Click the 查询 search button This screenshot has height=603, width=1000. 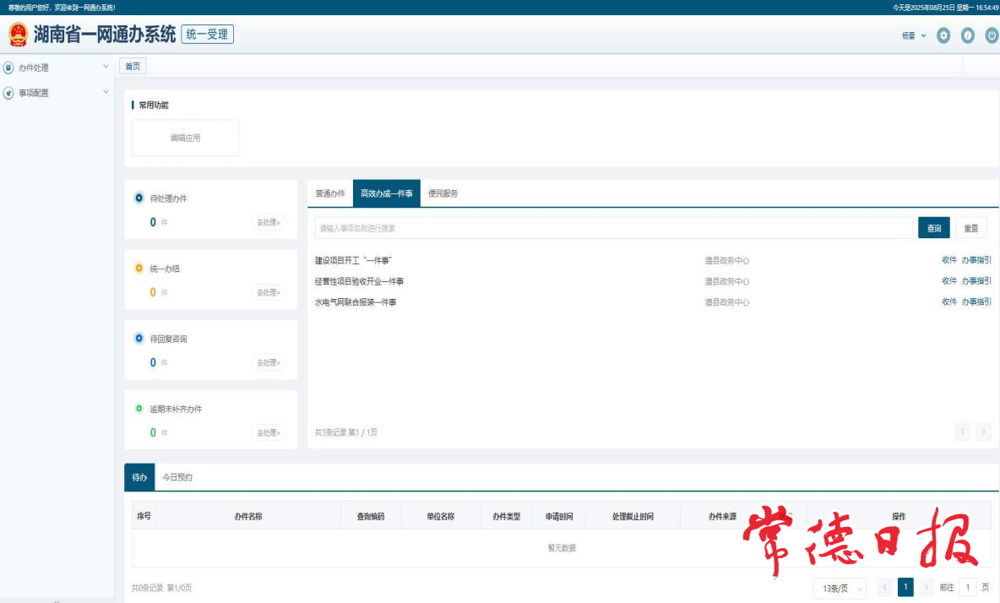(933, 228)
